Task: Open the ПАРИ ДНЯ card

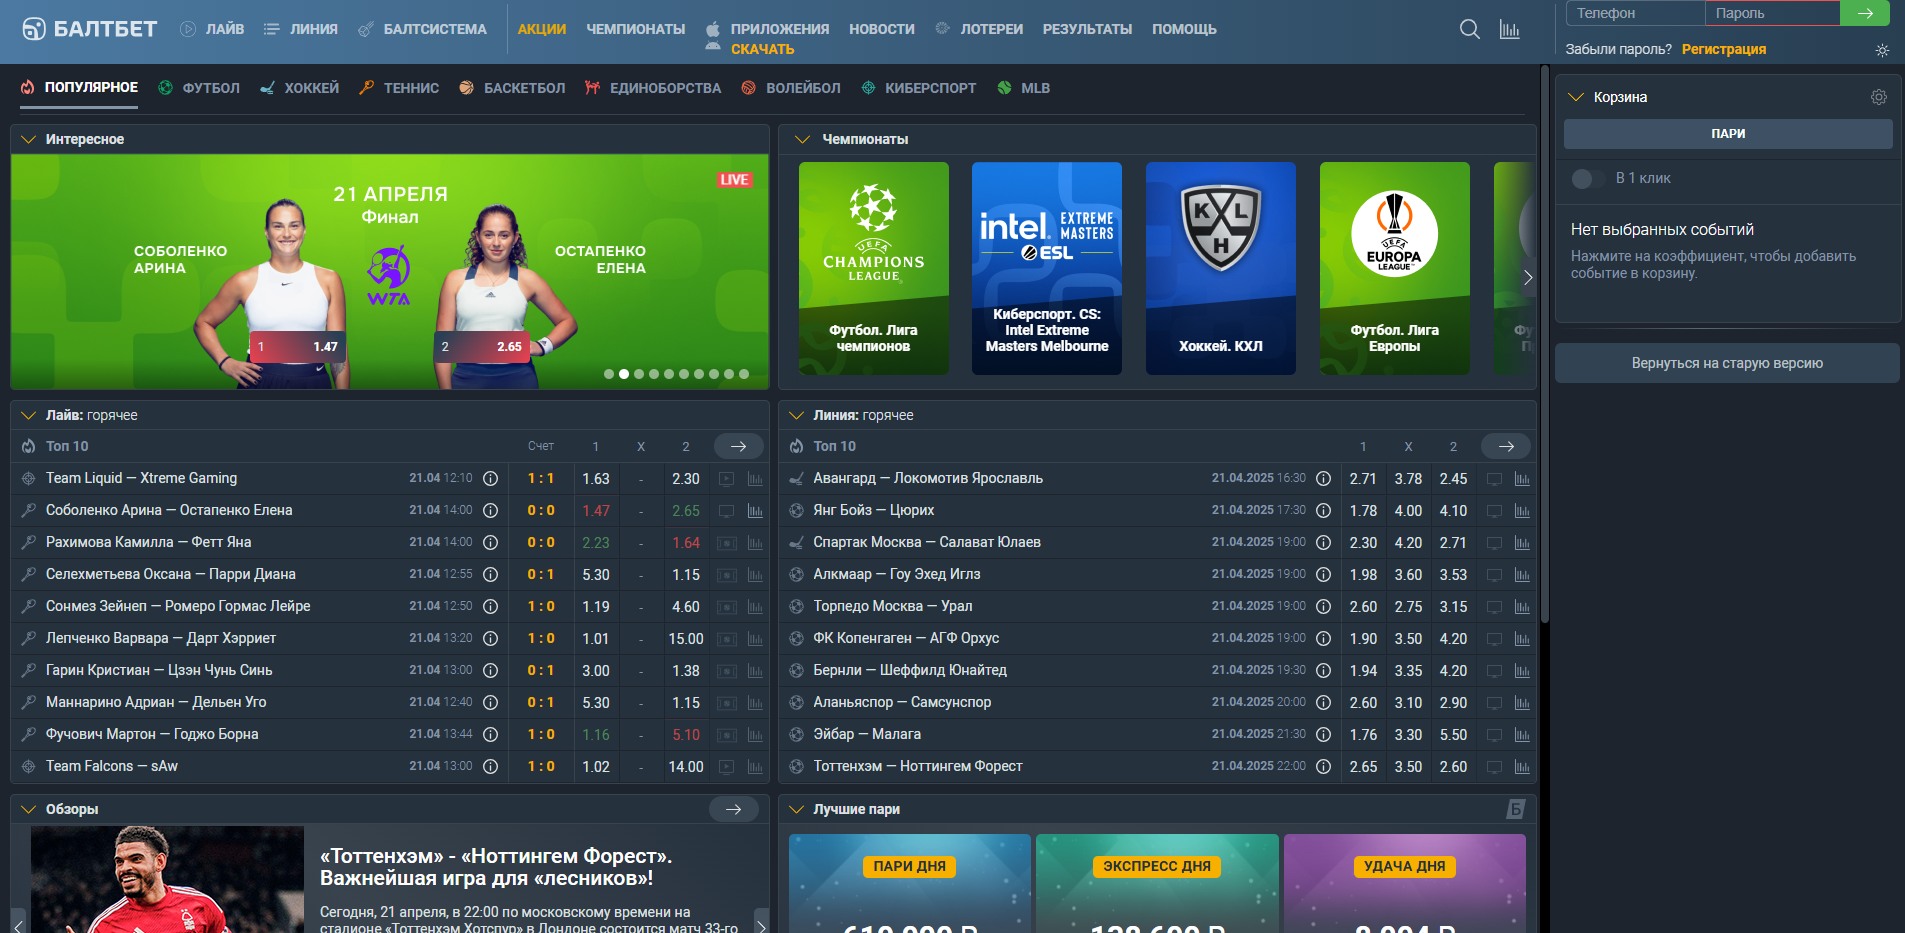Action: pos(910,884)
